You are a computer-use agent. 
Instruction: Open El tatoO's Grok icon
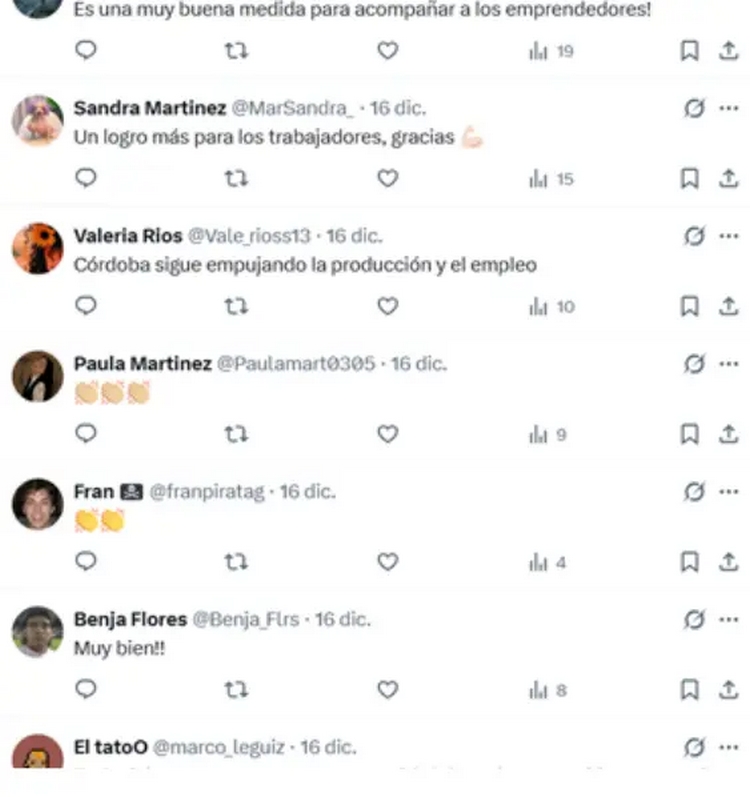[694, 747]
